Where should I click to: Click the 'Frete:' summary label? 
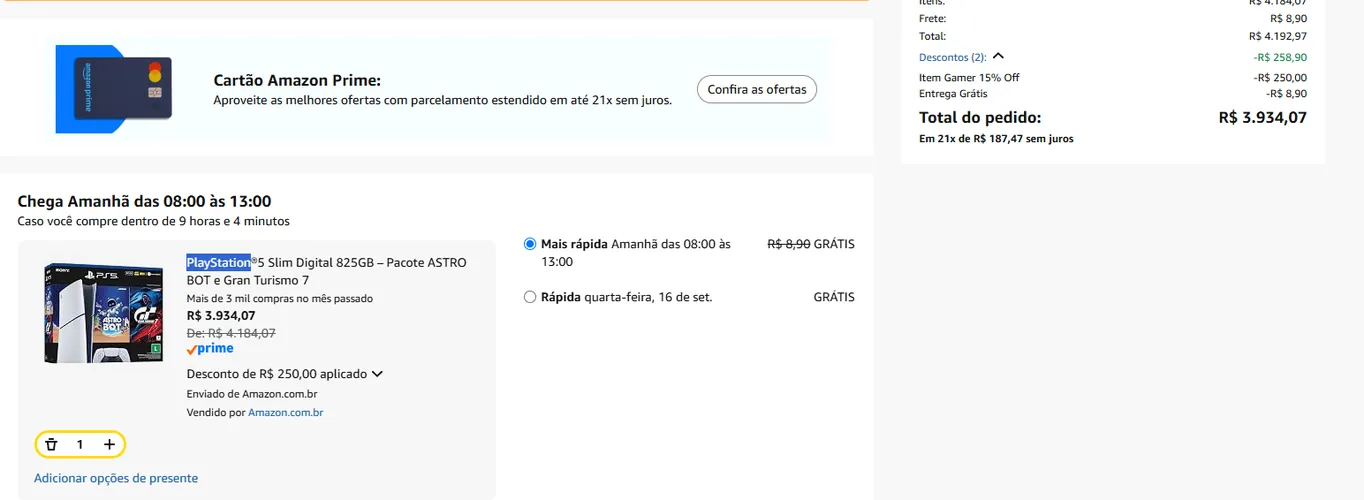point(932,18)
